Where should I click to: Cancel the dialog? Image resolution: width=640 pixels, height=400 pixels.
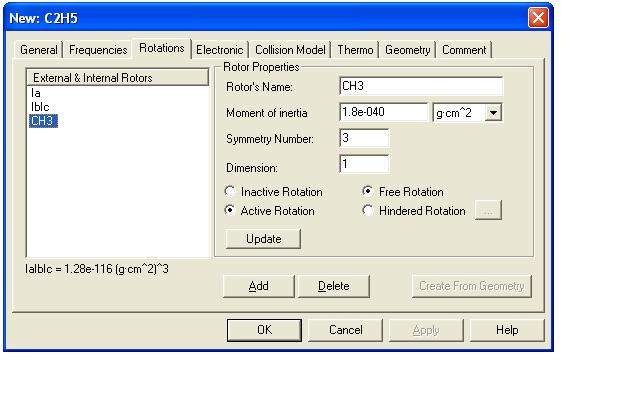point(345,330)
